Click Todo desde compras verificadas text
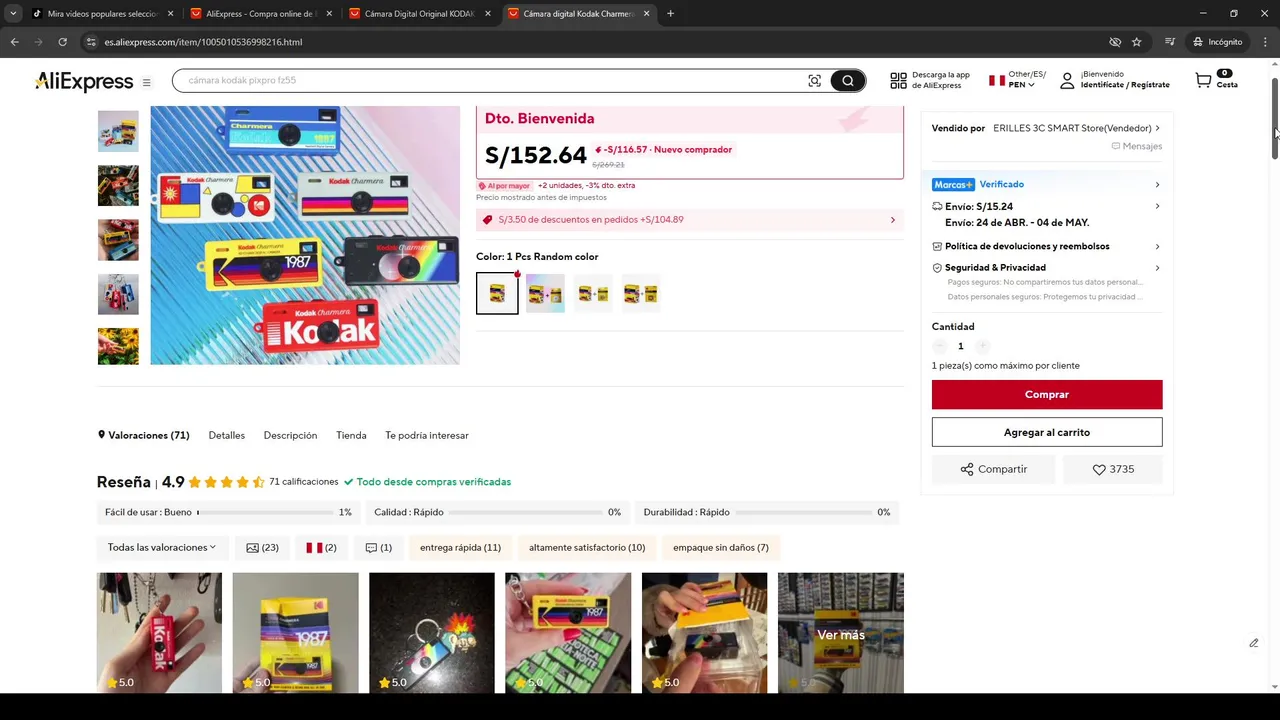The height and width of the screenshot is (720, 1280). tap(434, 482)
